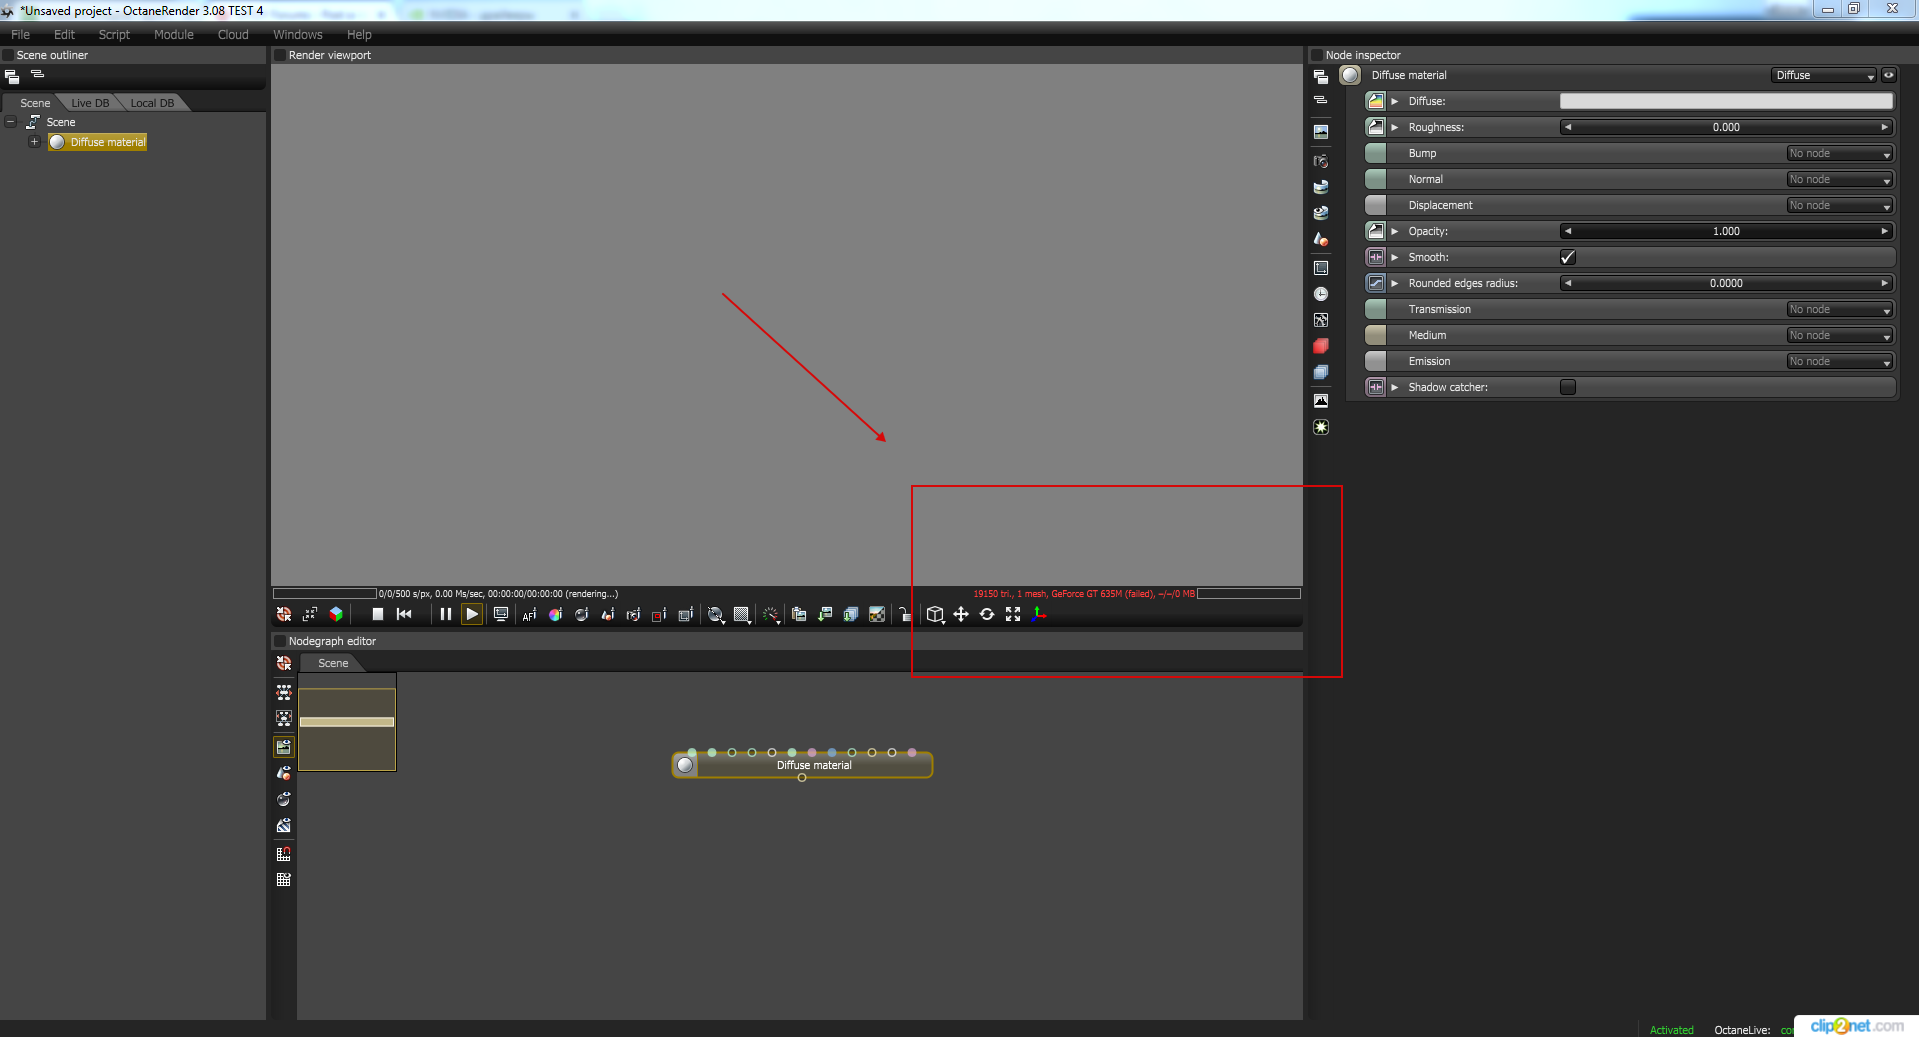This screenshot has height=1037, width=1919.
Task: Click the recenter view target icon in viewport toolbar
Action: tap(284, 614)
